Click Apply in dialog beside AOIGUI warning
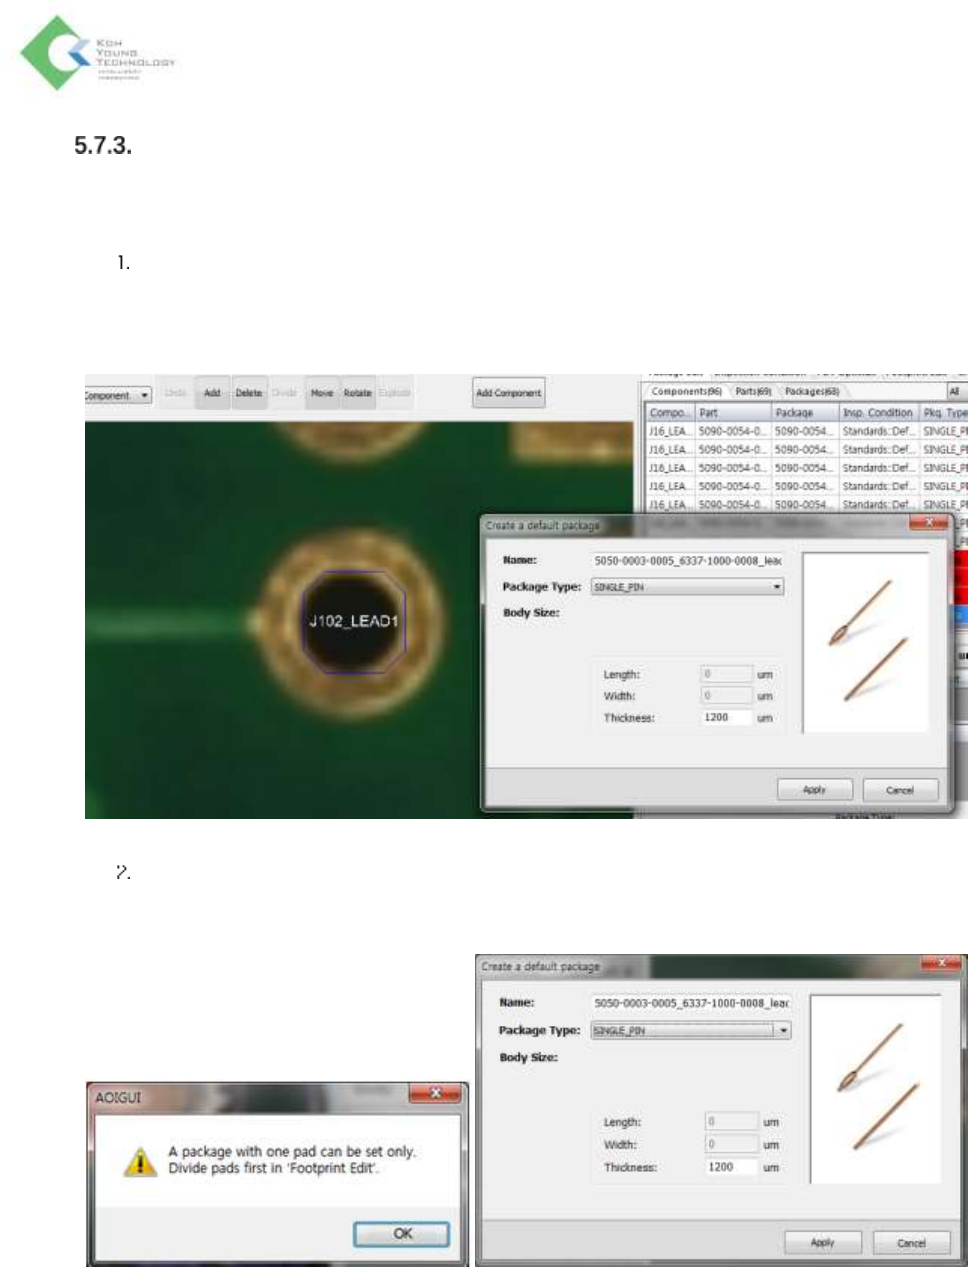 (x=823, y=1242)
